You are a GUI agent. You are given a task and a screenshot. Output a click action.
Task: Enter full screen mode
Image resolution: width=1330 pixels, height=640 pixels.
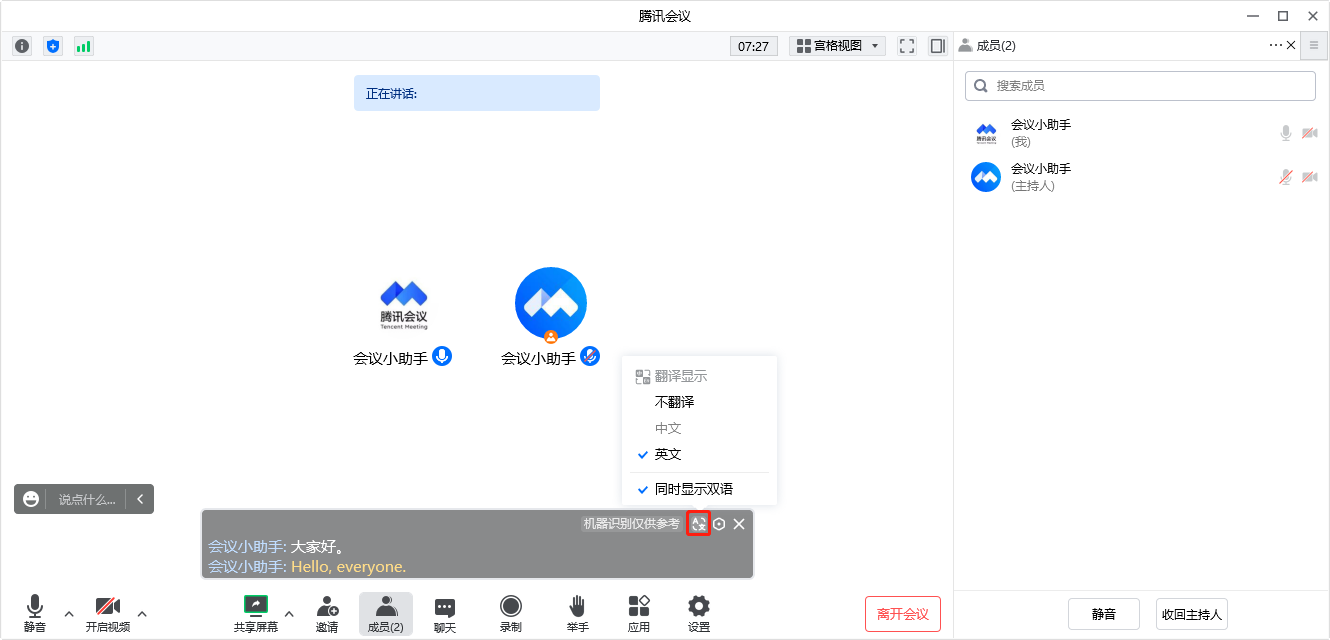click(x=906, y=45)
